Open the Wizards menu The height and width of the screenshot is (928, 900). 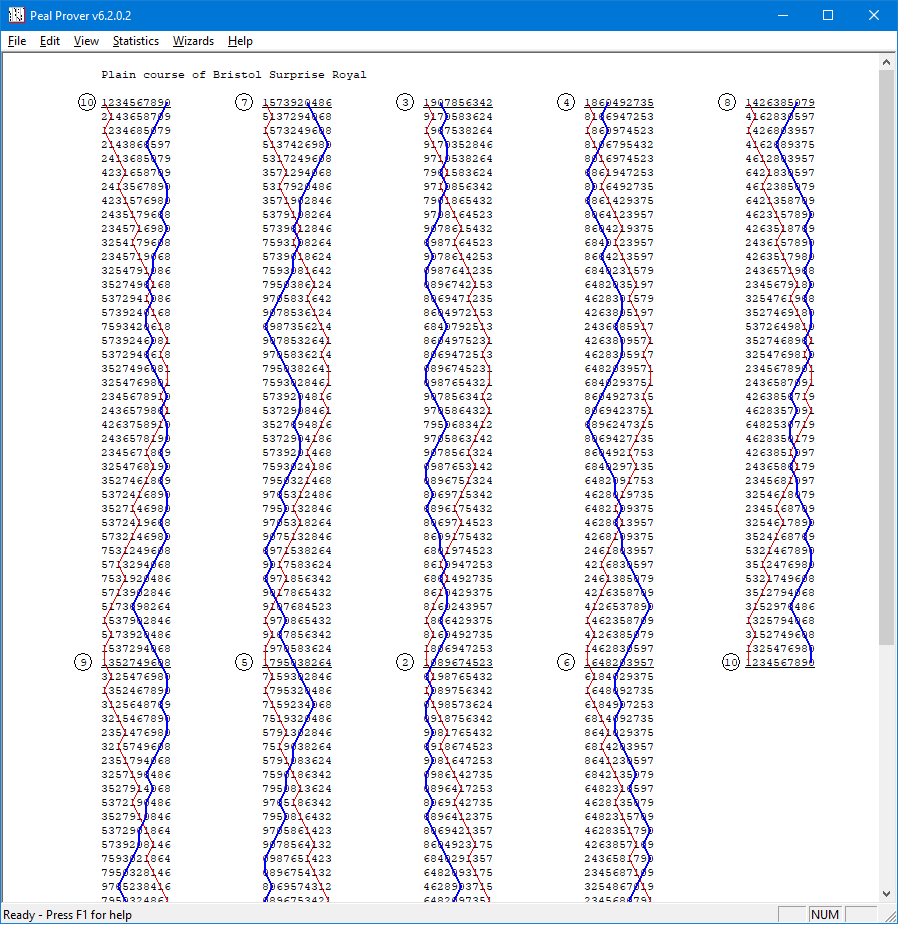tap(193, 41)
